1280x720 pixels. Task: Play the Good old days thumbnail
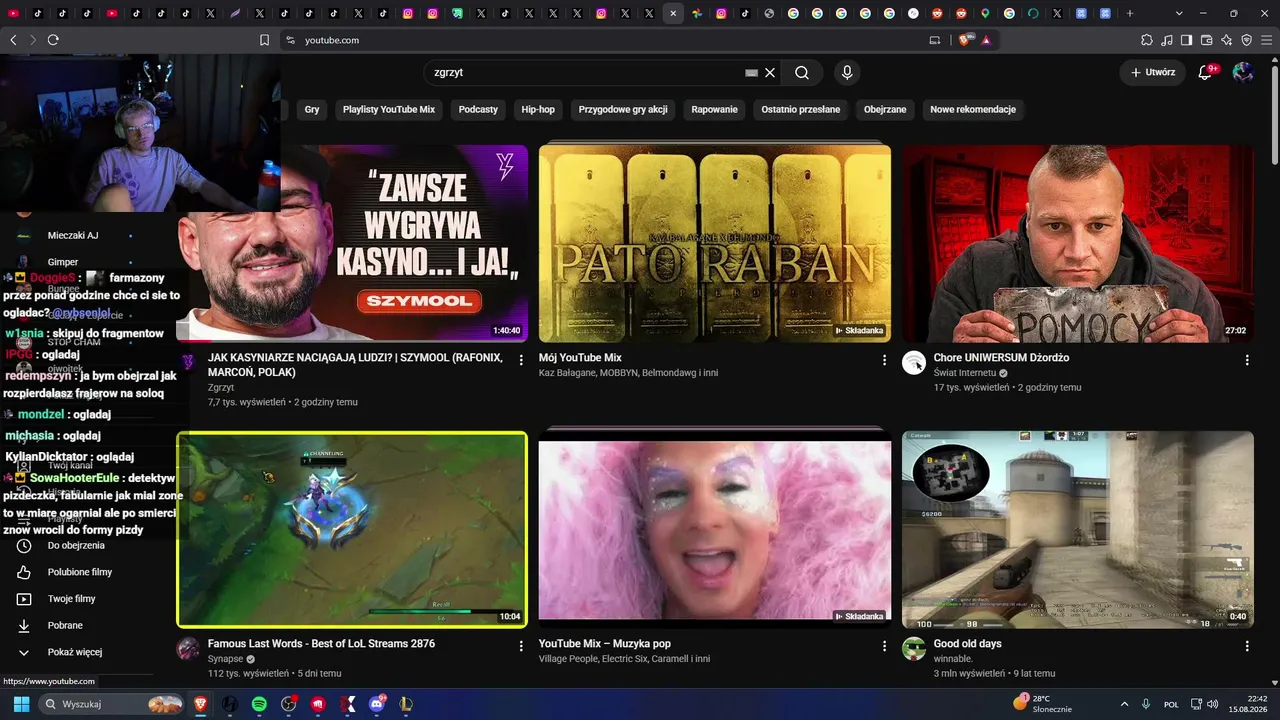(1078, 529)
